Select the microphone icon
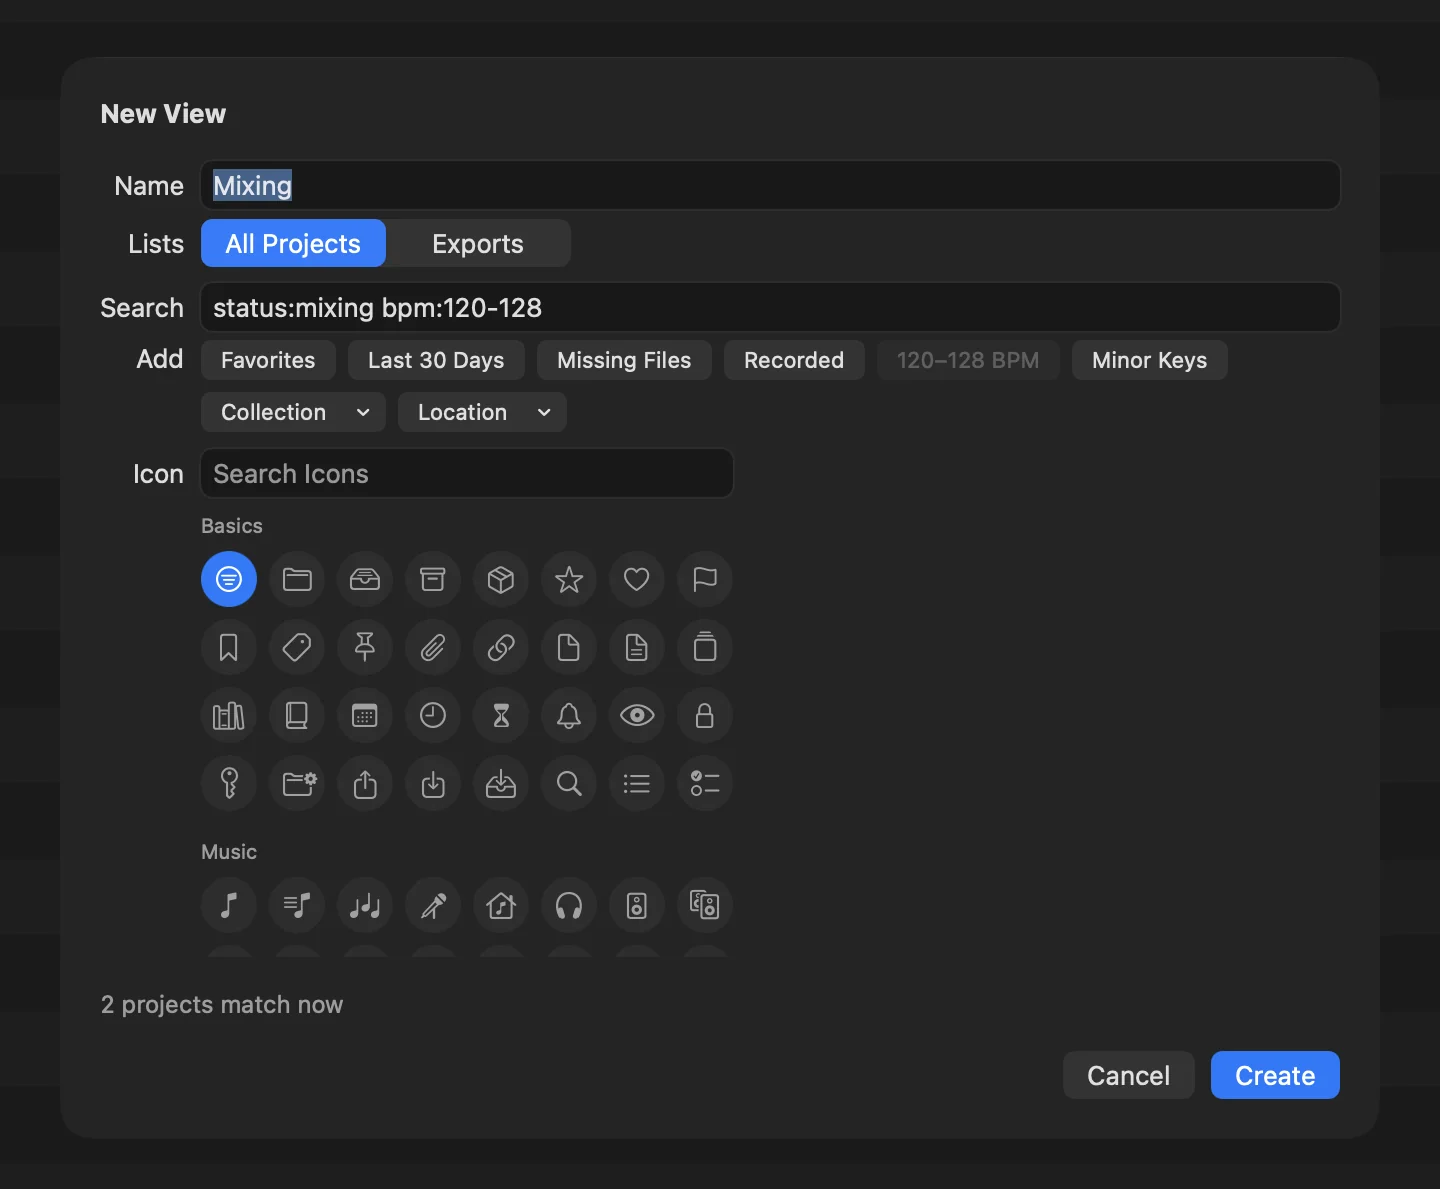The width and height of the screenshot is (1440, 1189). pyautogui.click(x=433, y=905)
